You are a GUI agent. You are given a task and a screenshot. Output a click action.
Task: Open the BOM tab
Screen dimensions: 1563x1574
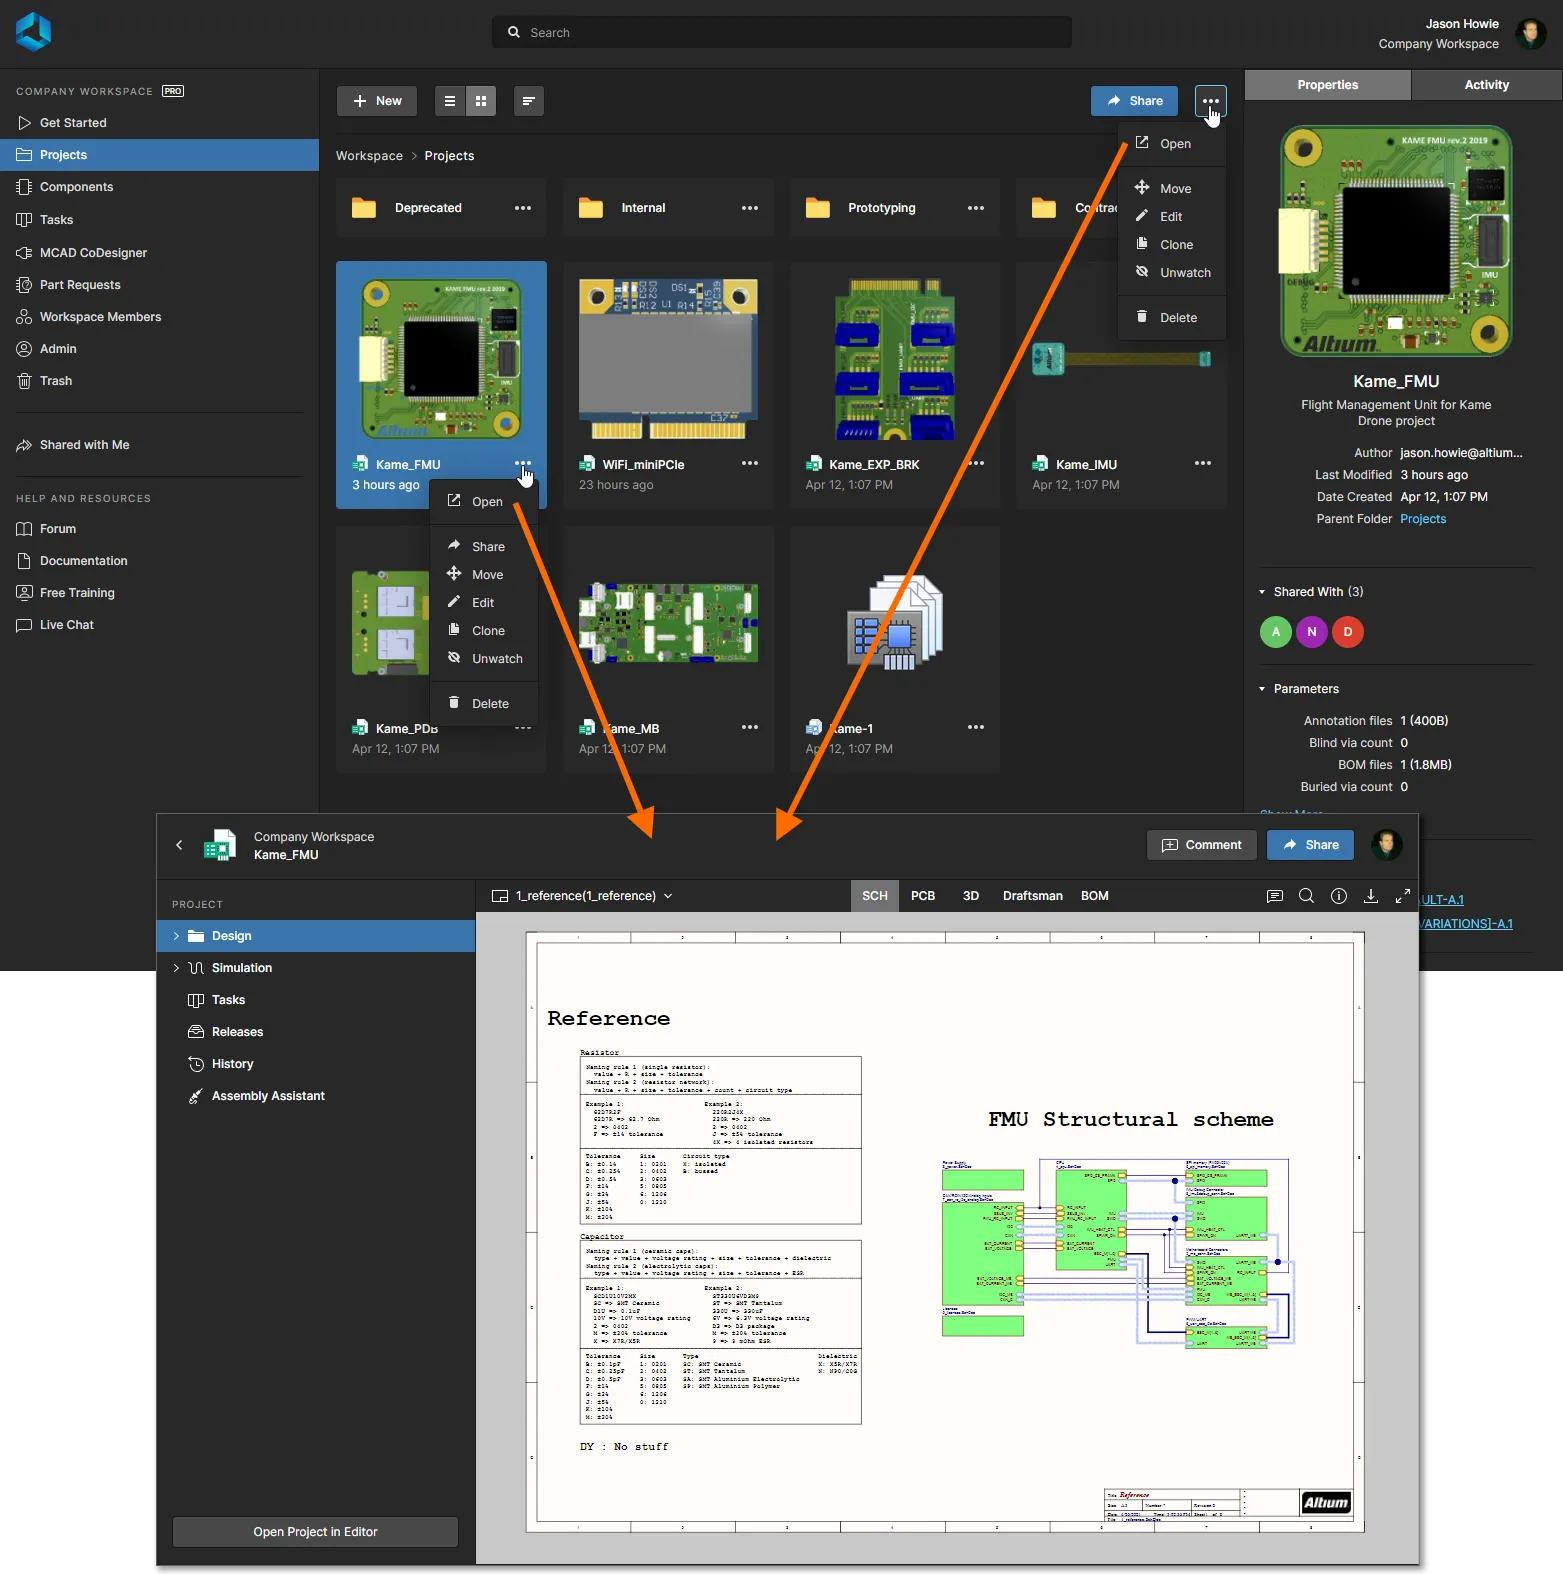tap(1095, 896)
